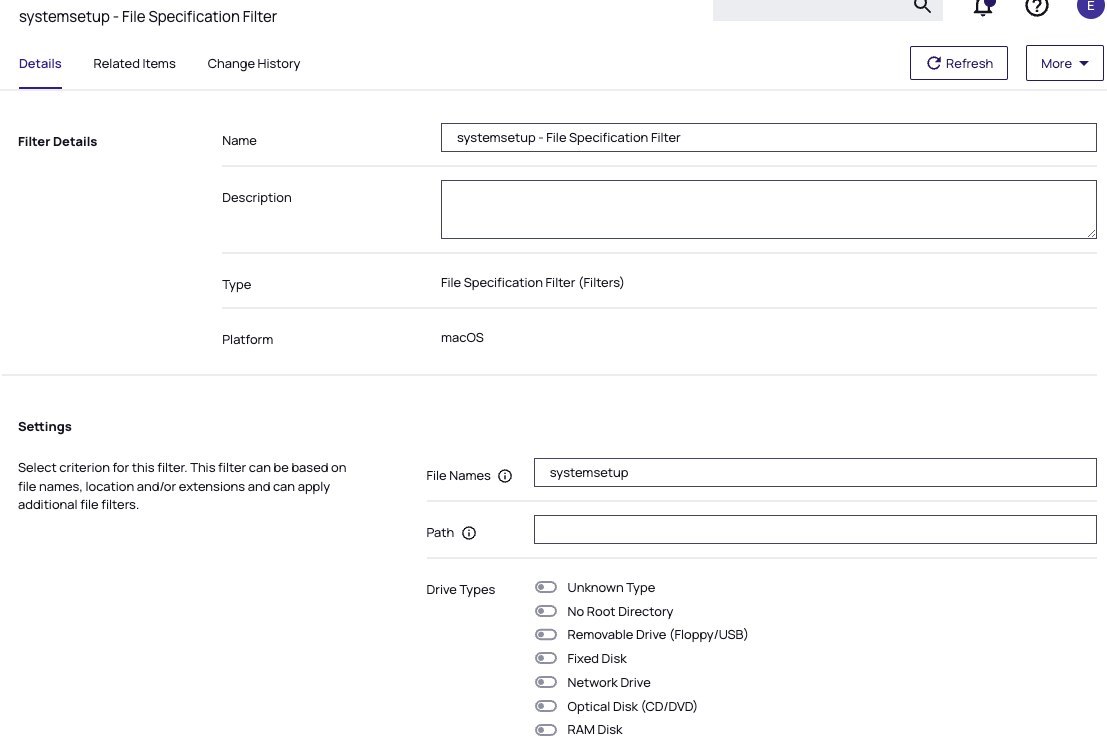Open the user profile avatar E

tap(1090, 6)
